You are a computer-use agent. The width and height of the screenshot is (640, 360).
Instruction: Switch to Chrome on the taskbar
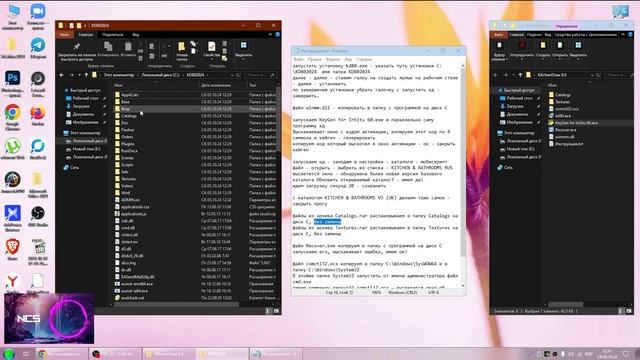click(x=61, y=354)
